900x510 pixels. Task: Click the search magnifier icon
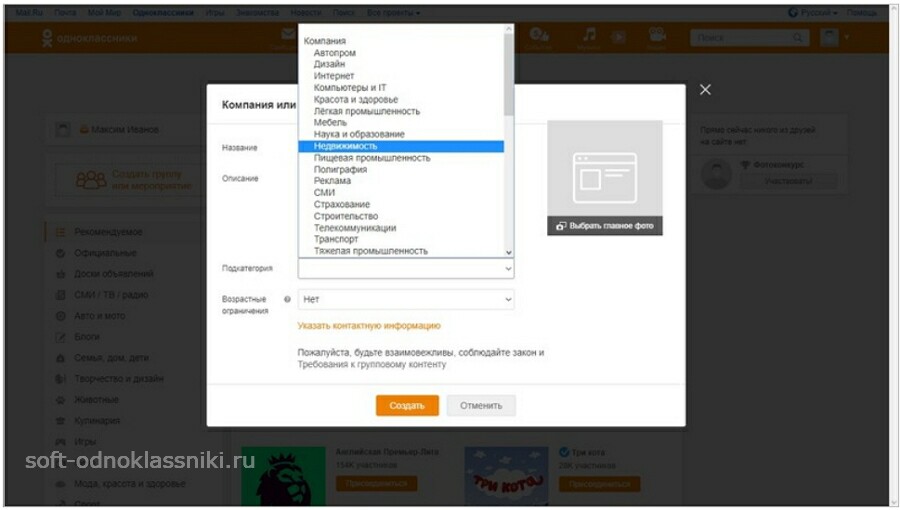pyautogui.click(x=798, y=38)
